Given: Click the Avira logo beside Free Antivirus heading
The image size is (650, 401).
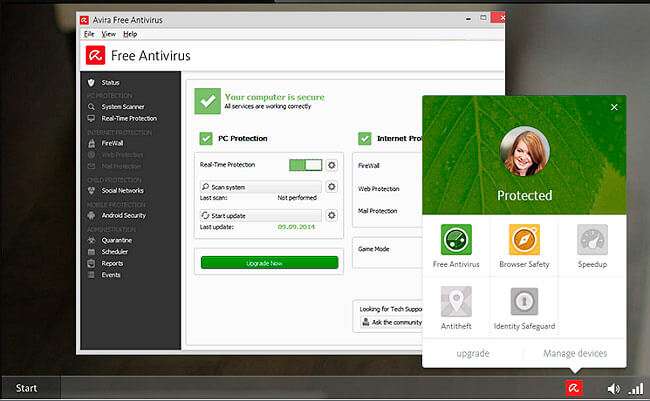Looking at the screenshot, I should pos(95,55).
